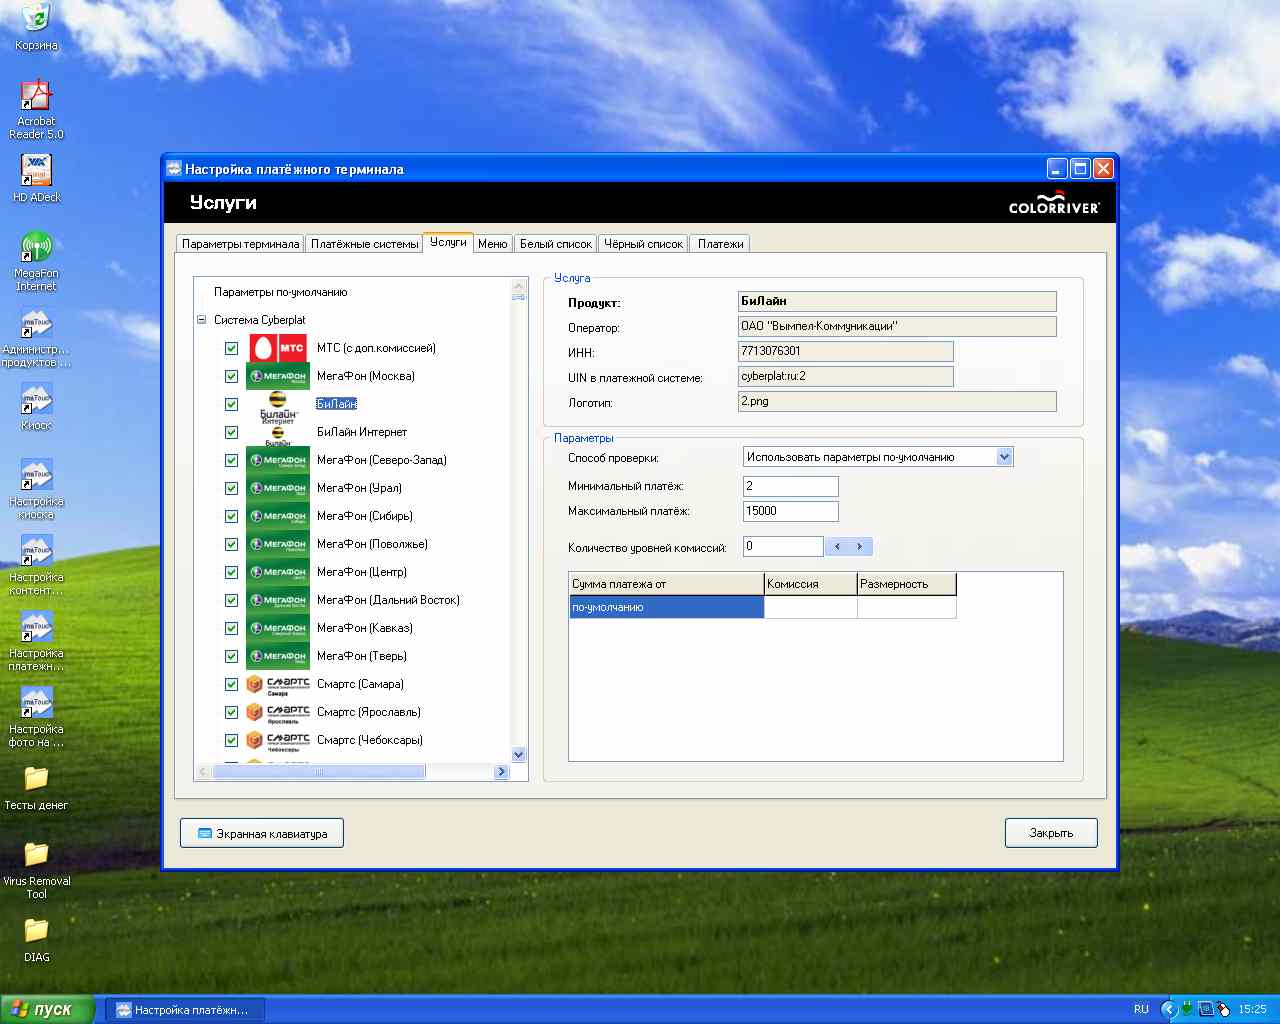1280x1024 pixels.
Task: Open the MegaFon Internet desktop icon
Action: pyautogui.click(x=36, y=247)
